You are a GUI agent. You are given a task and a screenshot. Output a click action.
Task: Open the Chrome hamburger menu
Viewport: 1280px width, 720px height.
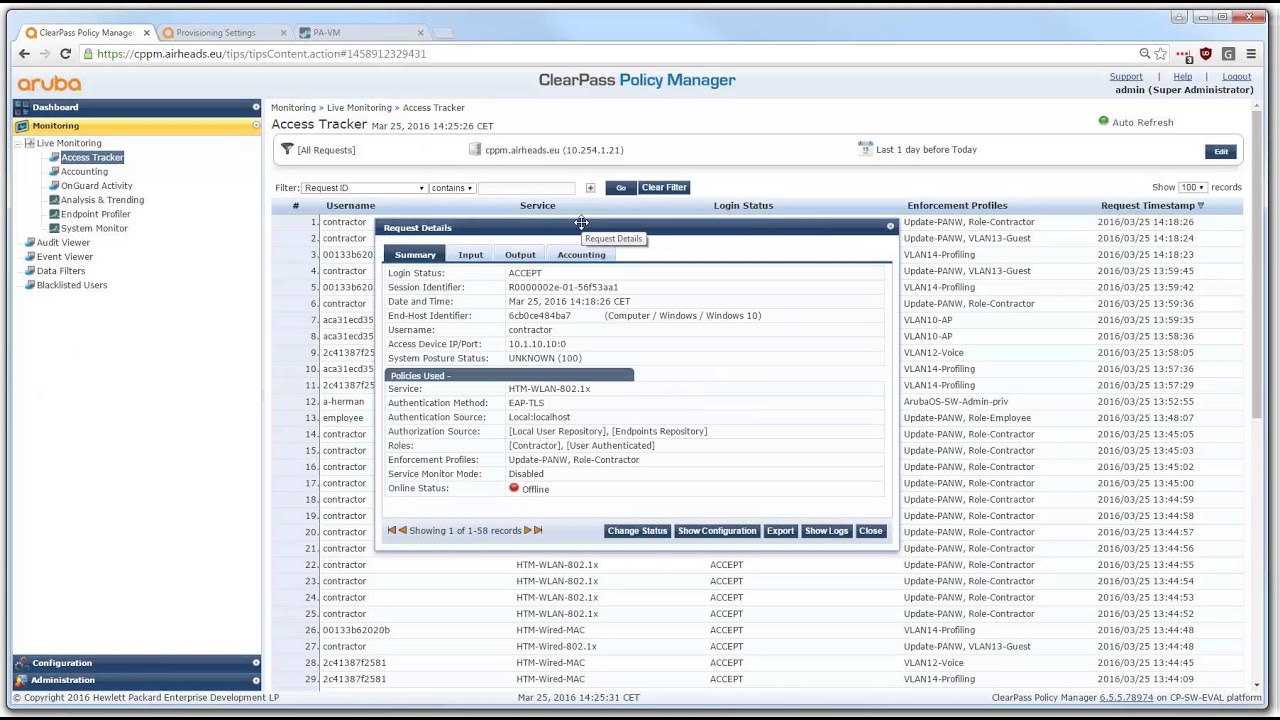pos(1250,54)
